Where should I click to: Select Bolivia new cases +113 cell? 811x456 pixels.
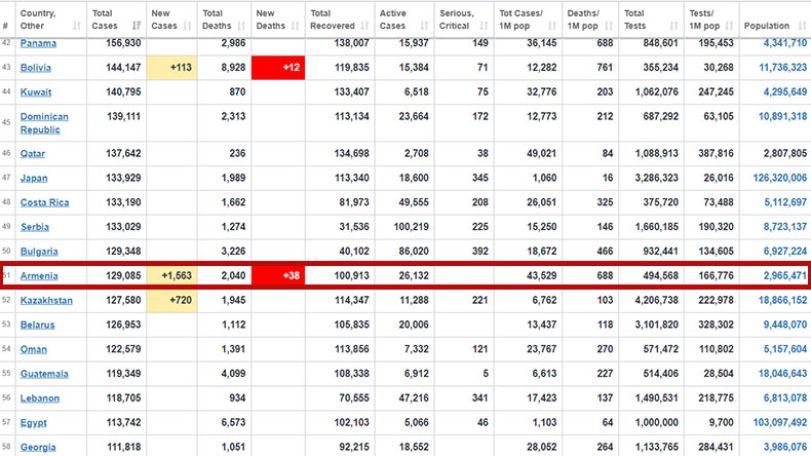coord(172,68)
